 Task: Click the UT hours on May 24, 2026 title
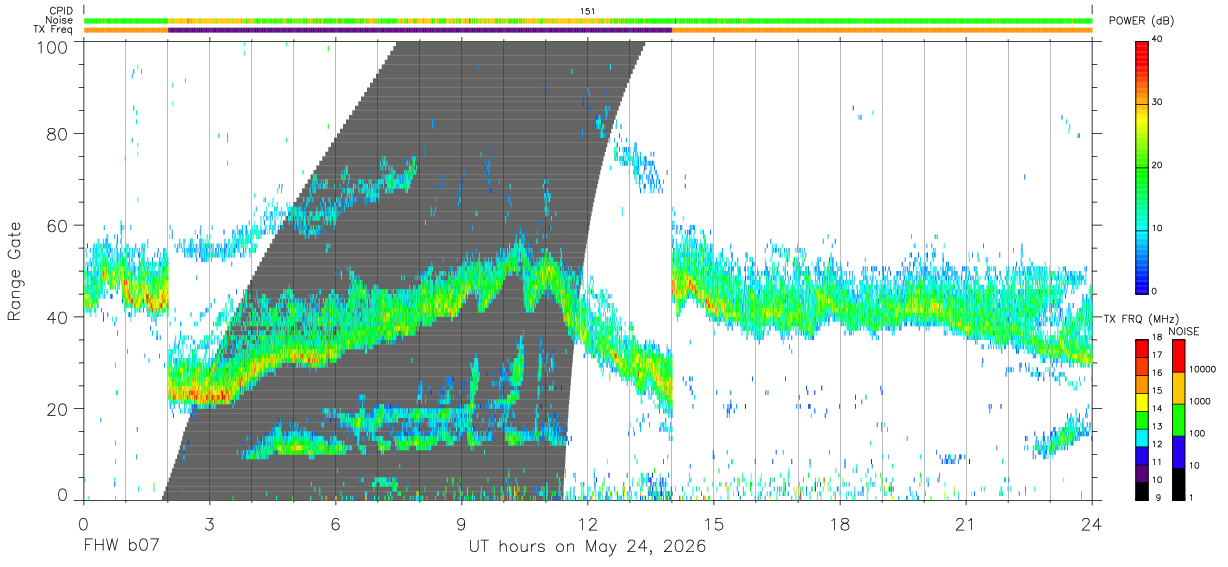(x=588, y=547)
